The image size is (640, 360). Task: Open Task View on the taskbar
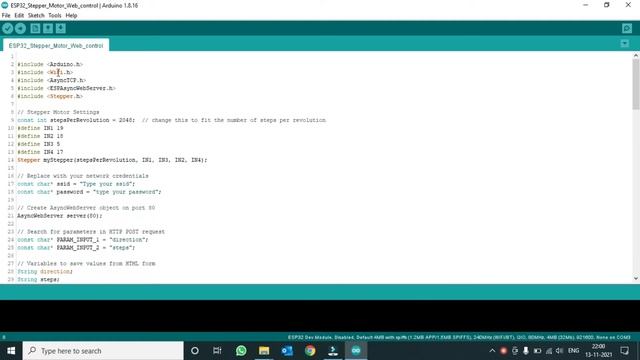[x=217, y=351]
